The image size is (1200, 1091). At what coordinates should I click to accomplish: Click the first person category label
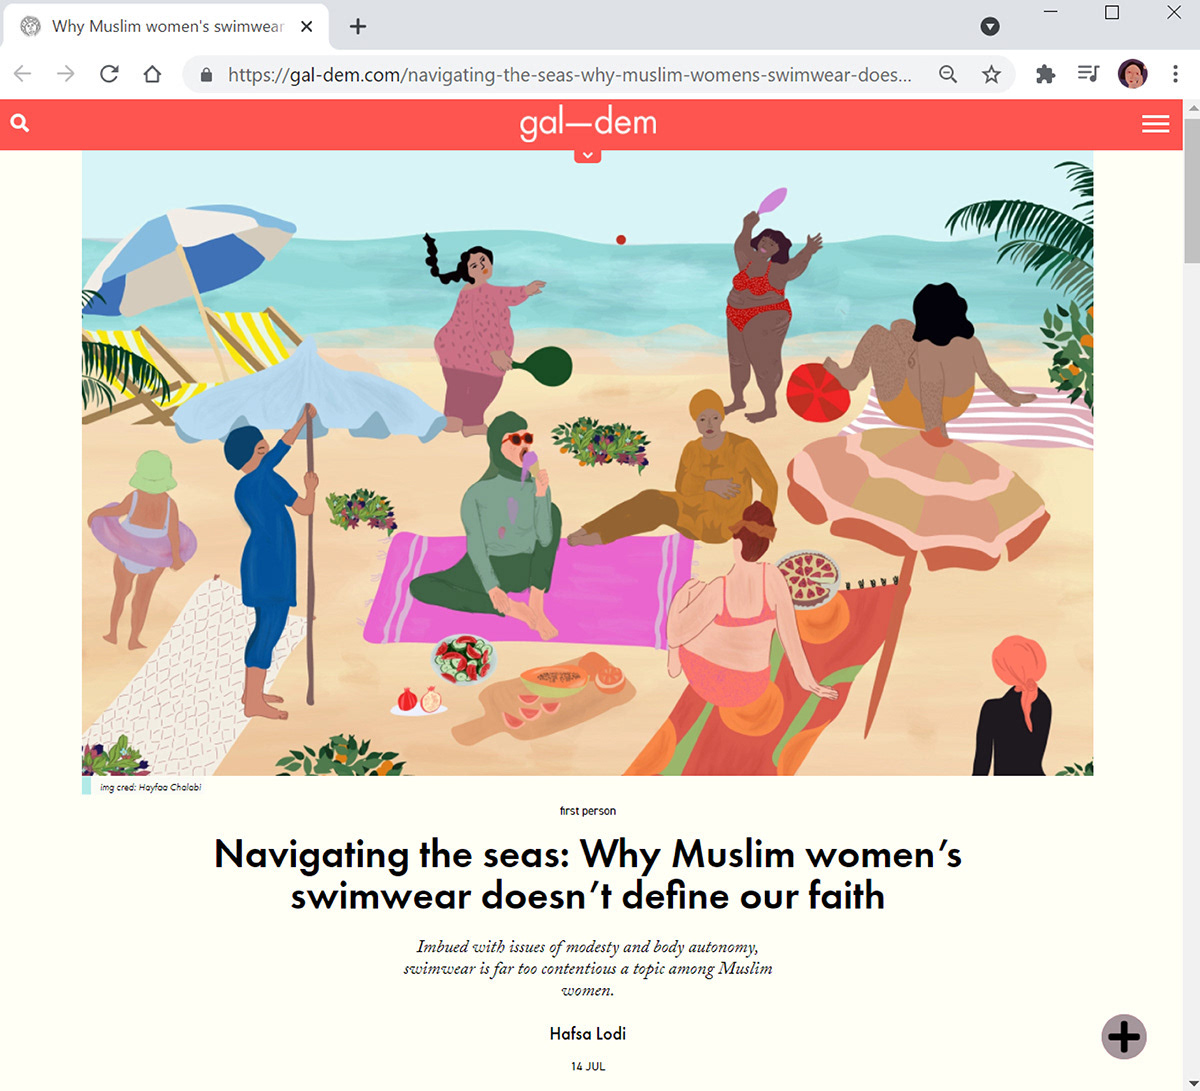pyautogui.click(x=588, y=811)
